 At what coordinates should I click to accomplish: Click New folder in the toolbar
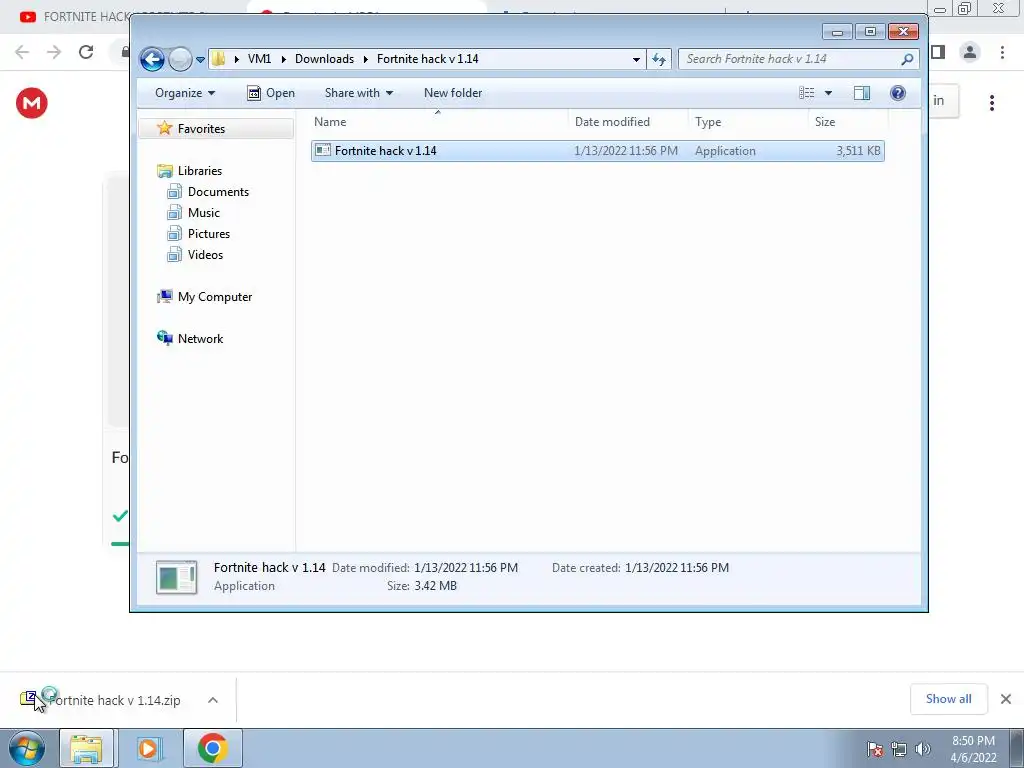click(x=453, y=93)
